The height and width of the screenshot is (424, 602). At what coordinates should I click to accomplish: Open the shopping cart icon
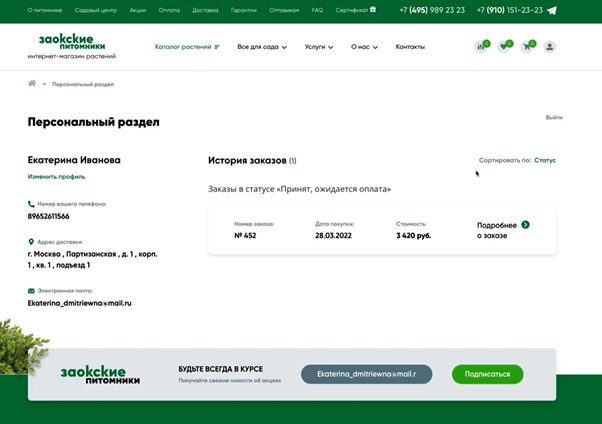click(x=527, y=47)
